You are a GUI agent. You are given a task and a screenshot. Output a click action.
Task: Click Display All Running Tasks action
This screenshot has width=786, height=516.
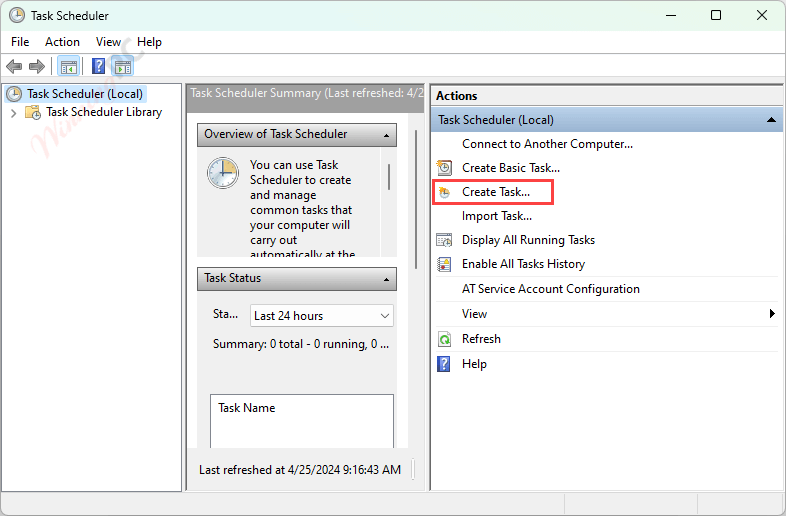528,240
